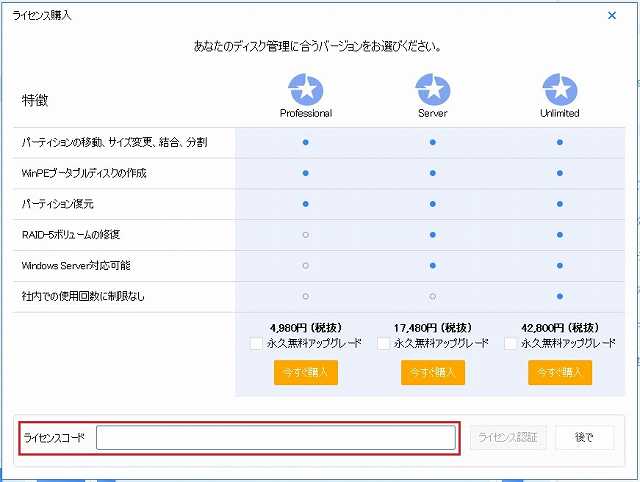Click the 後で button
Viewport: 640px width, 482px height.
pos(584,438)
